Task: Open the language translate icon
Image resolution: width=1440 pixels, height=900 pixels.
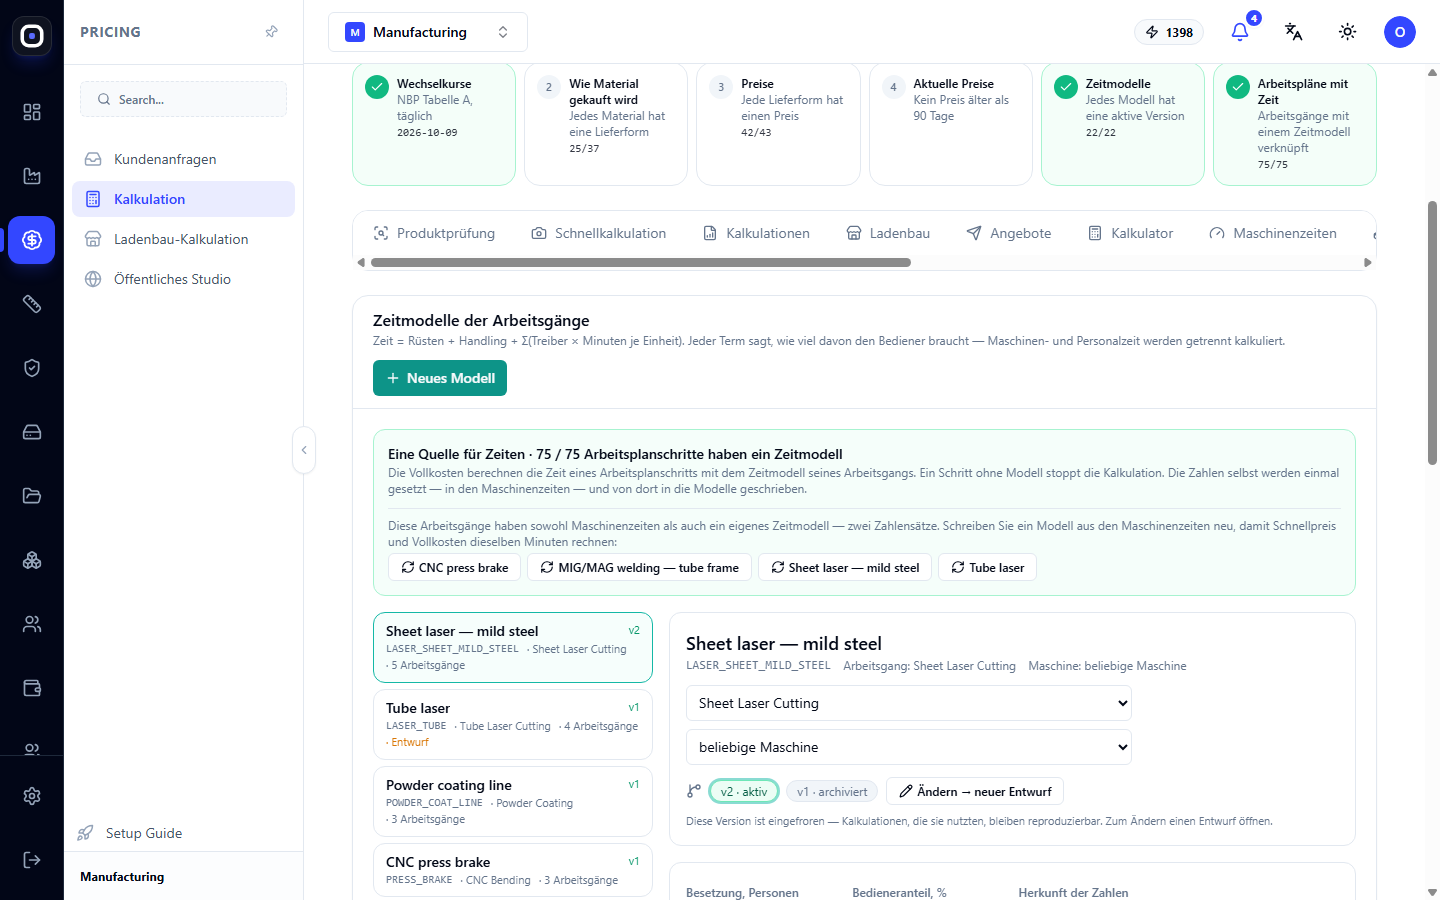Action: pyautogui.click(x=1294, y=32)
